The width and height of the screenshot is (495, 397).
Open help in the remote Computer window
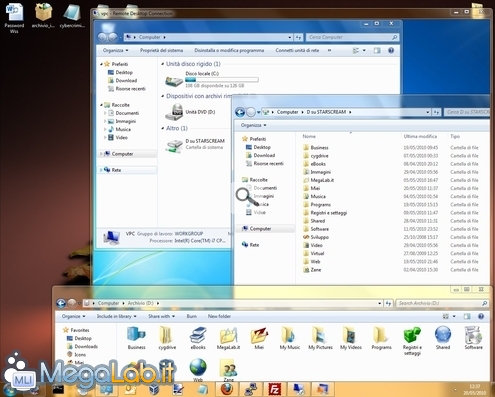click(391, 50)
